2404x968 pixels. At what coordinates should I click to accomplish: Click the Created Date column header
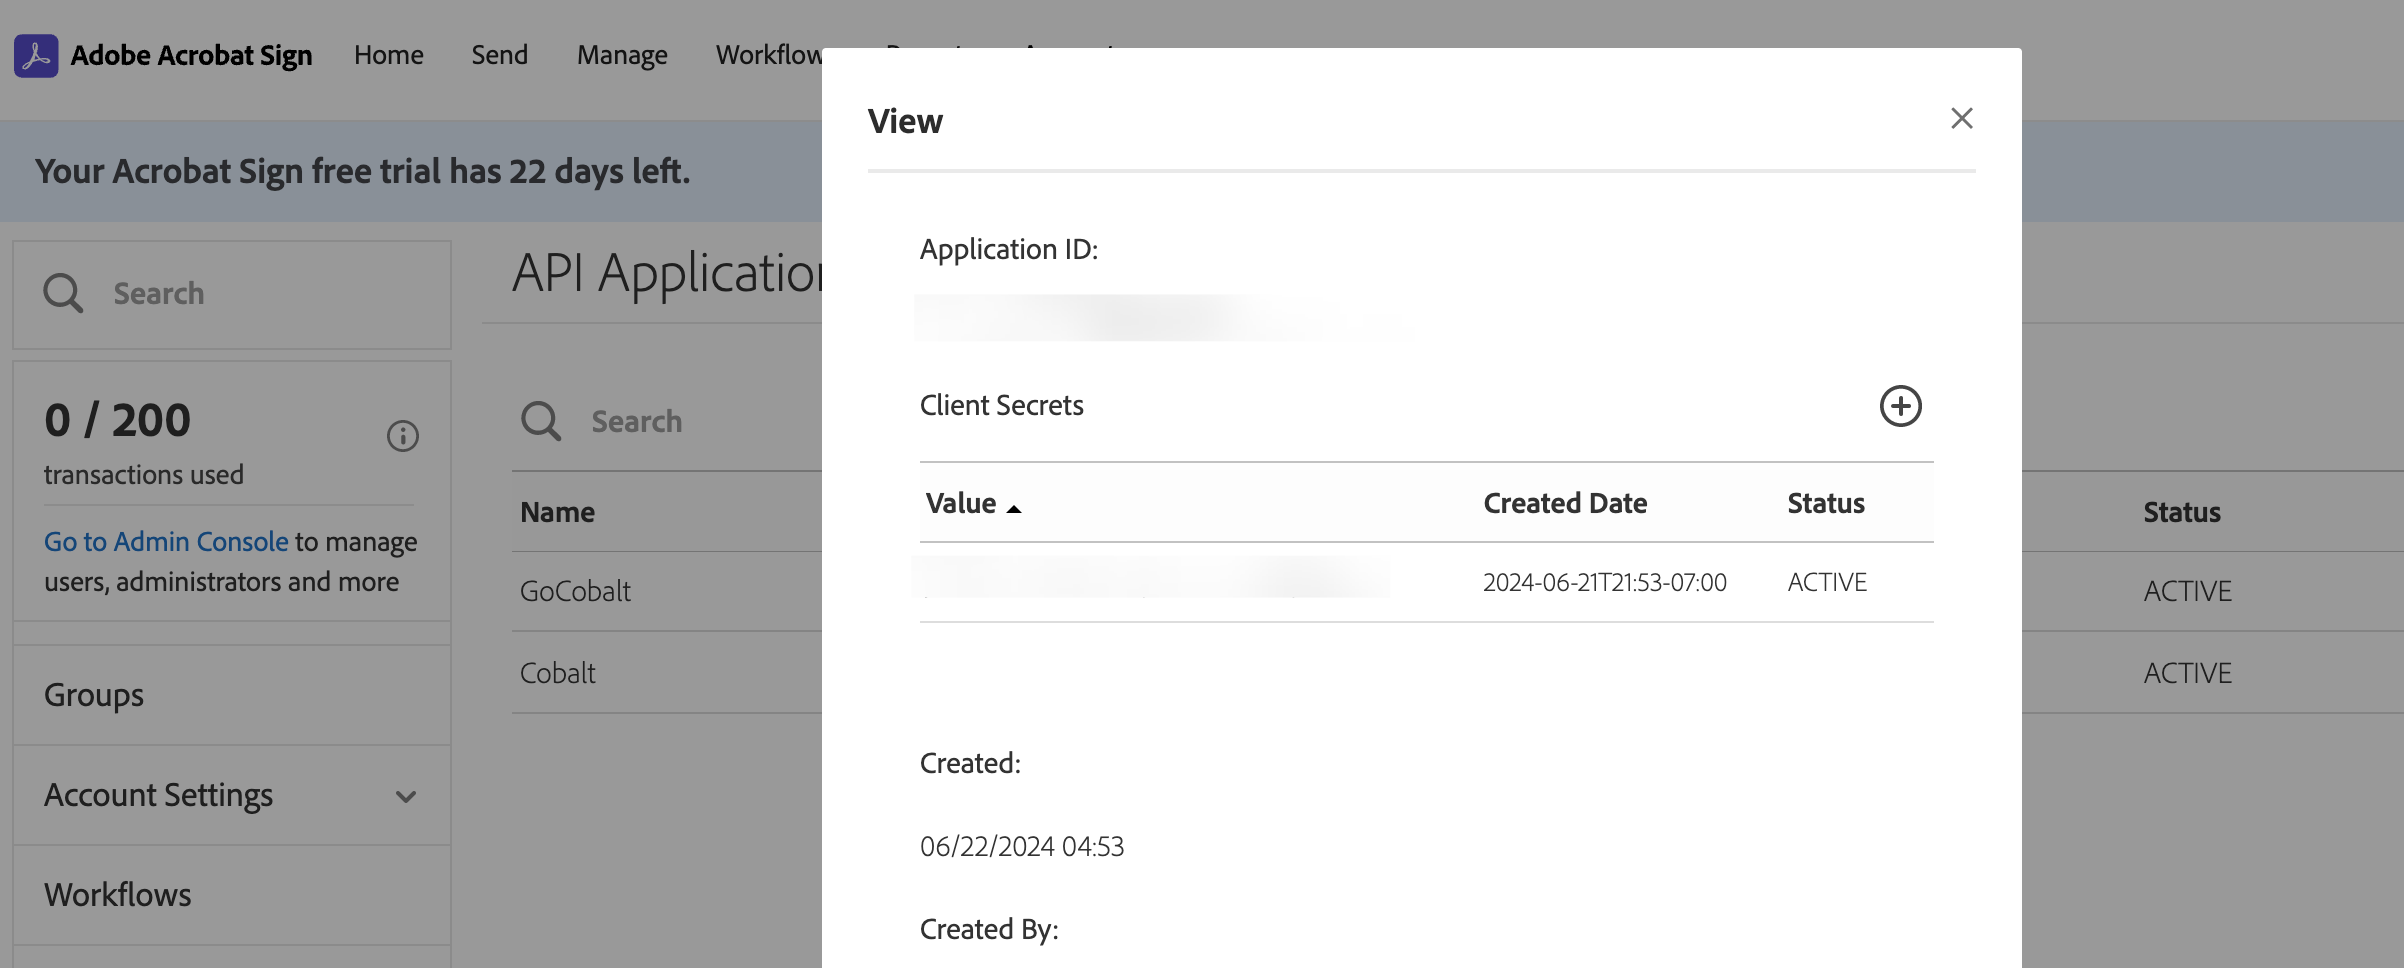coord(1565,503)
